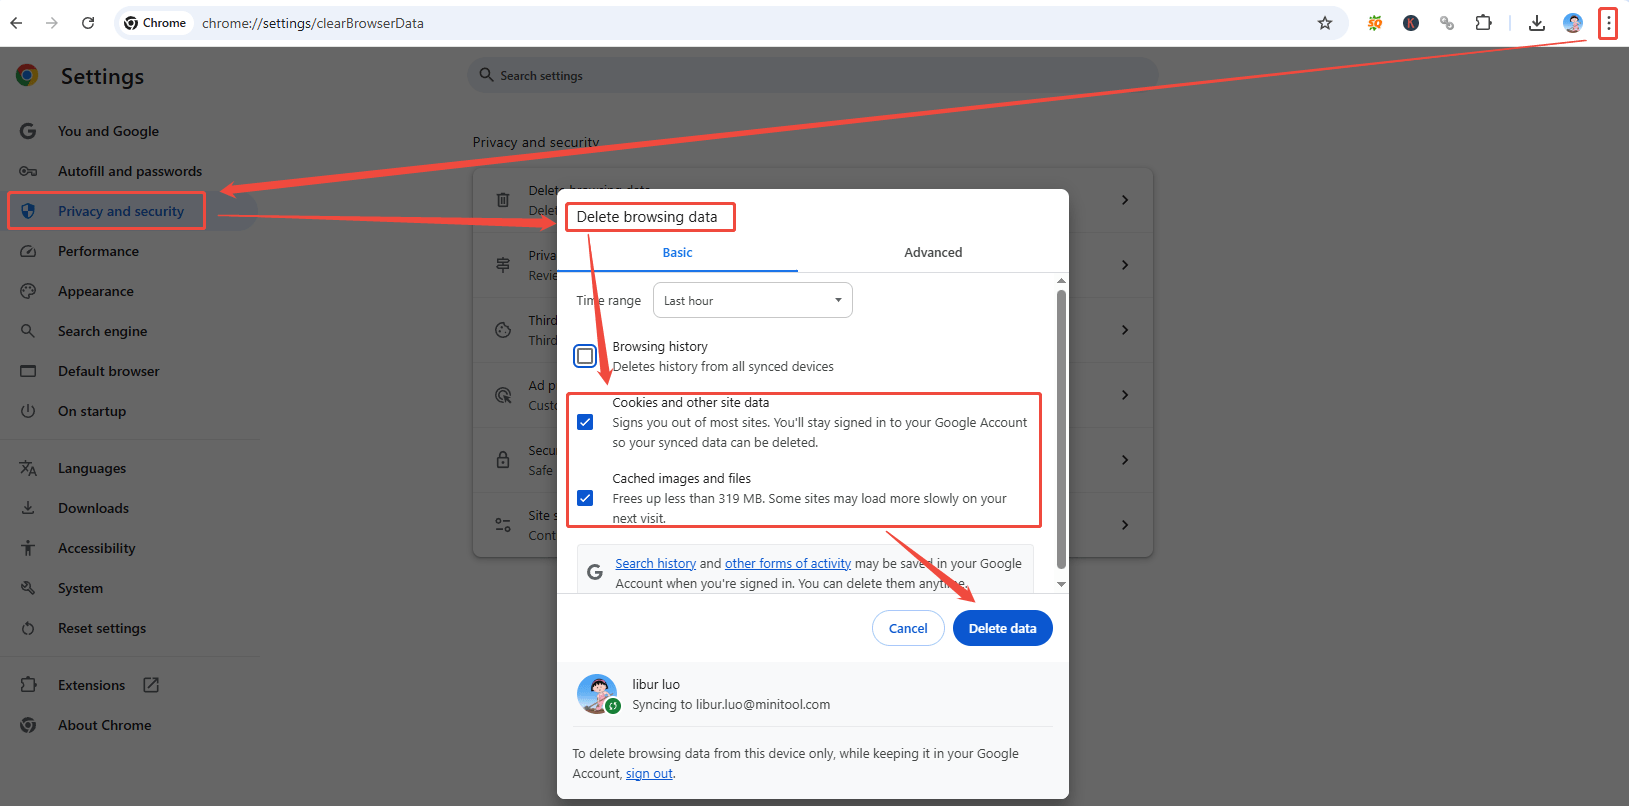Click the key icon for Autofill and passwords
Viewport: 1629px width, 806px height.
(28, 171)
